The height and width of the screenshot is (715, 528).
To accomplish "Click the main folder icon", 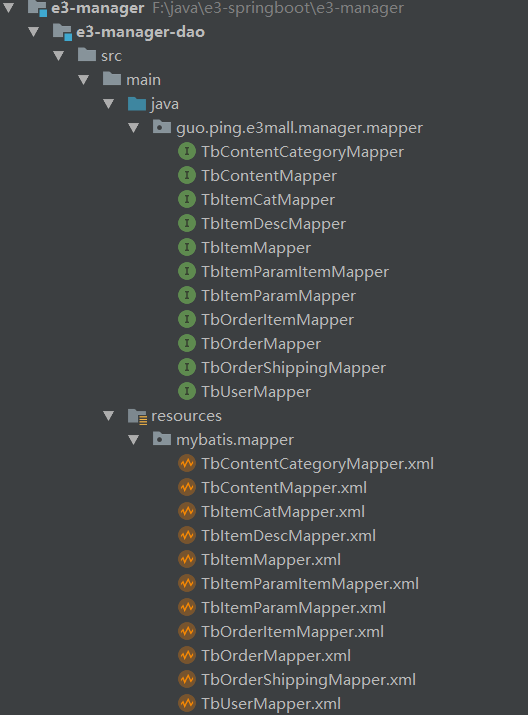I will tap(112, 78).
